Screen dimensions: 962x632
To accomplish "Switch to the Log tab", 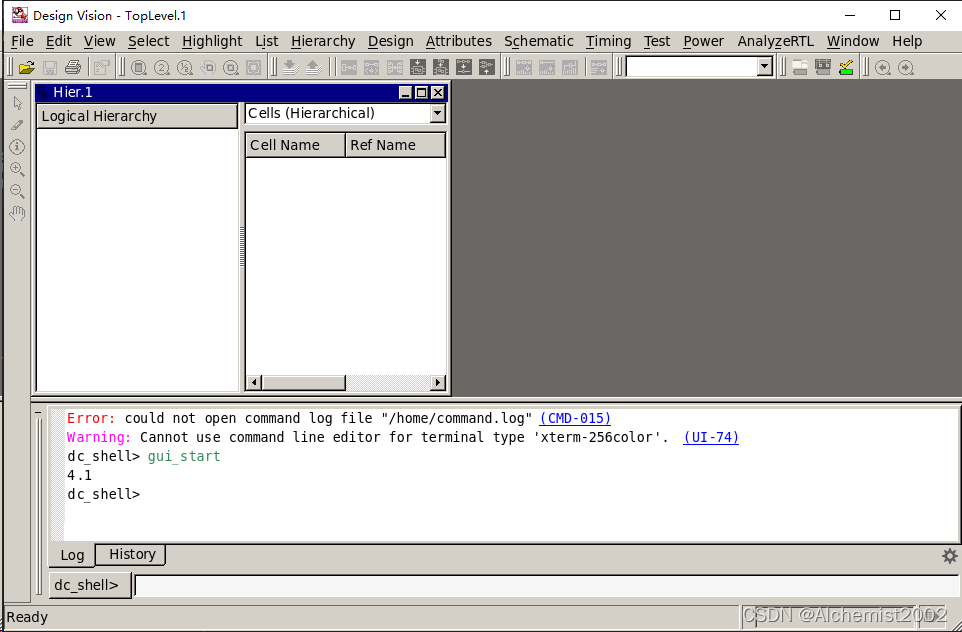I will point(72,555).
